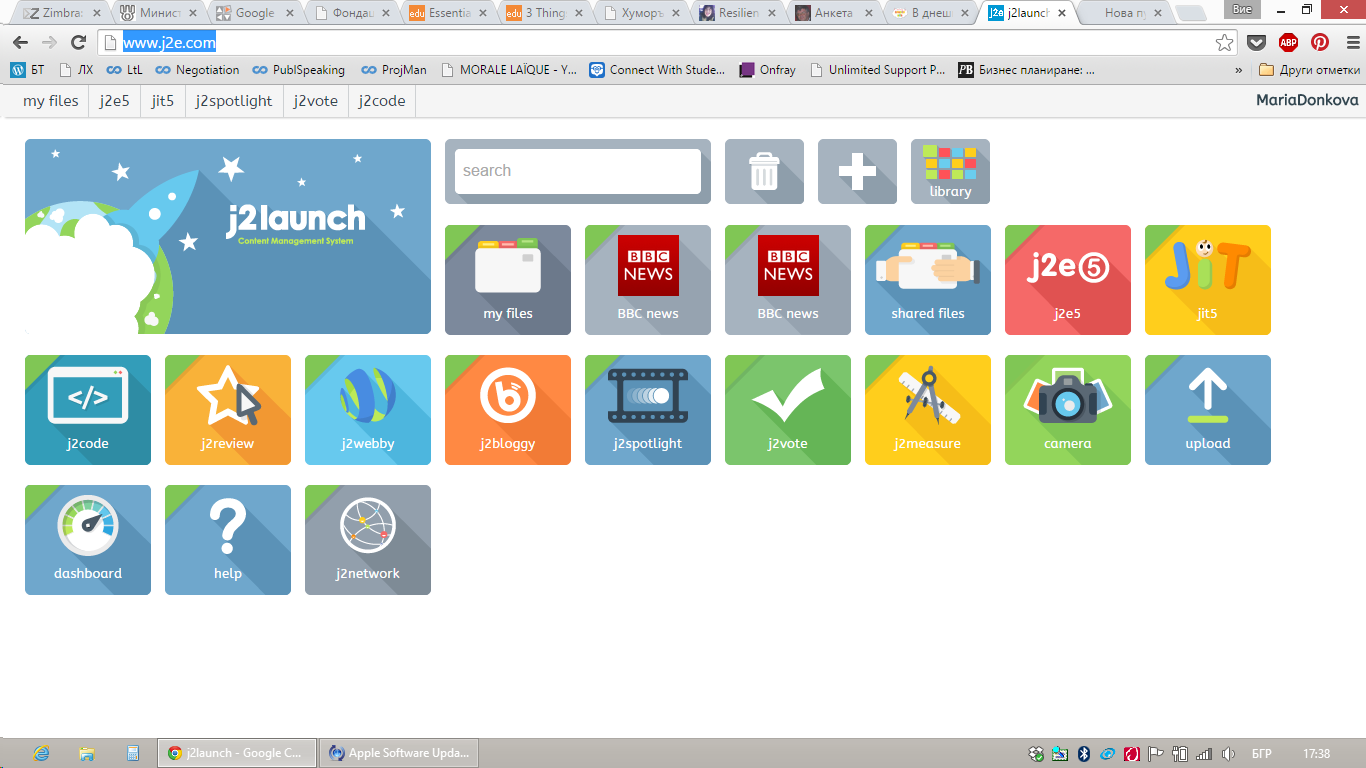The height and width of the screenshot is (768, 1366).
Task: Open the shared files tile
Action: click(928, 280)
